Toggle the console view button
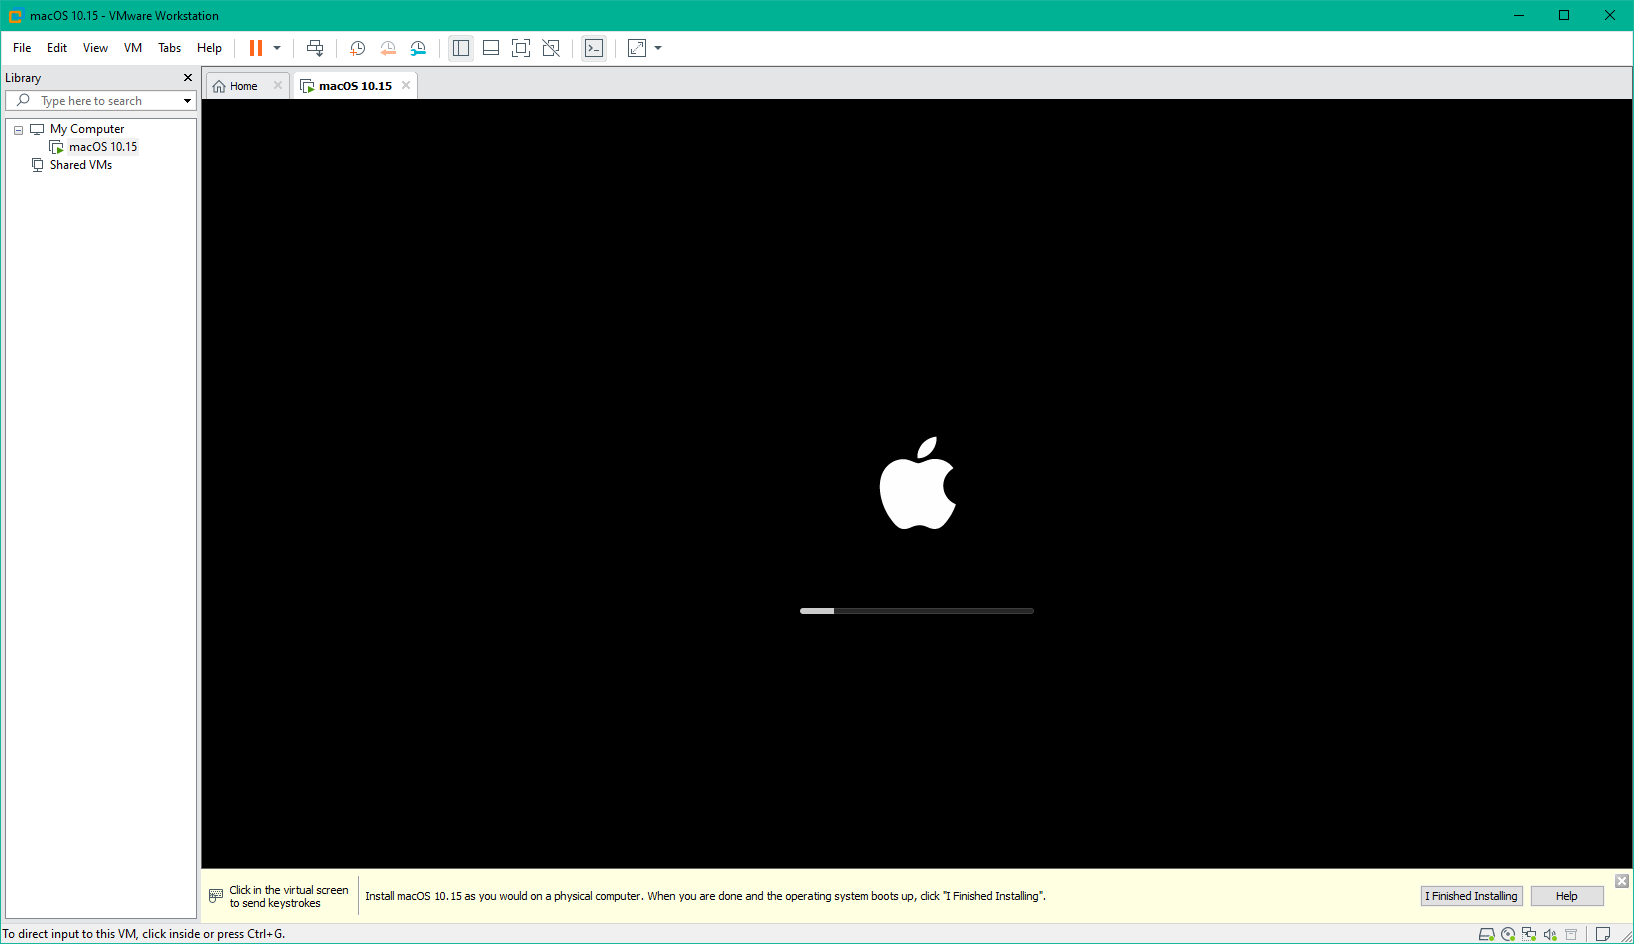The image size is (1634, 944). pos(594,48)
